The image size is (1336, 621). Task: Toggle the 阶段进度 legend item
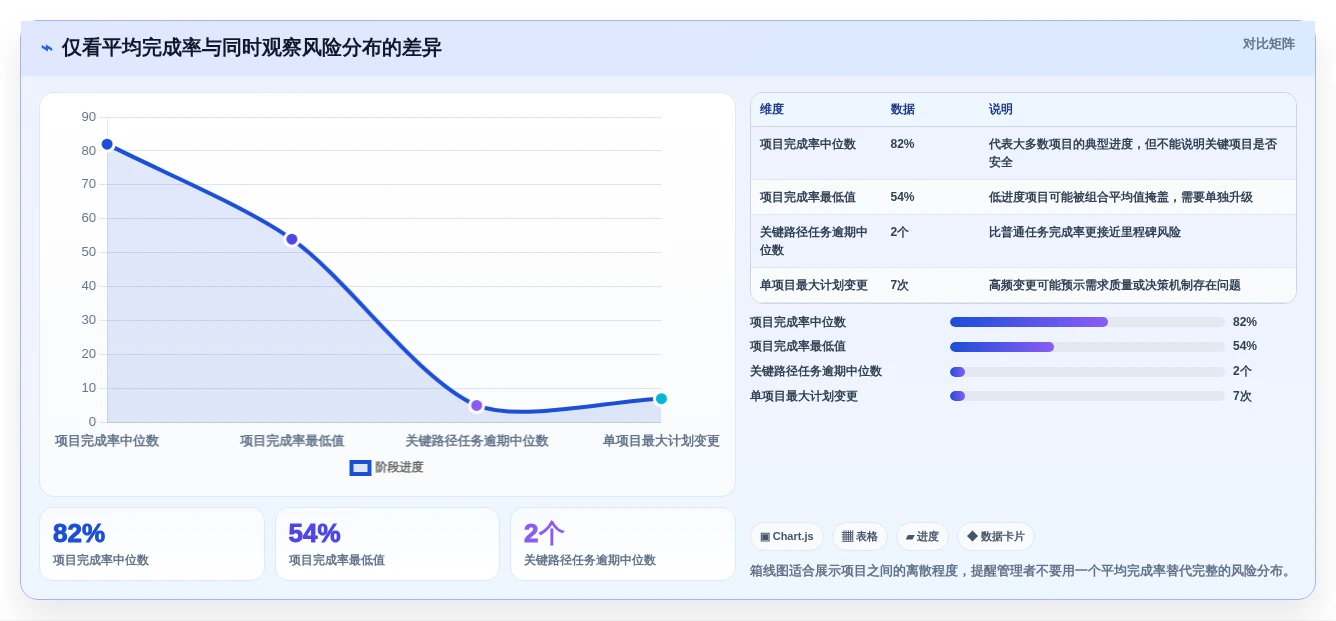(x=386, y=467)
